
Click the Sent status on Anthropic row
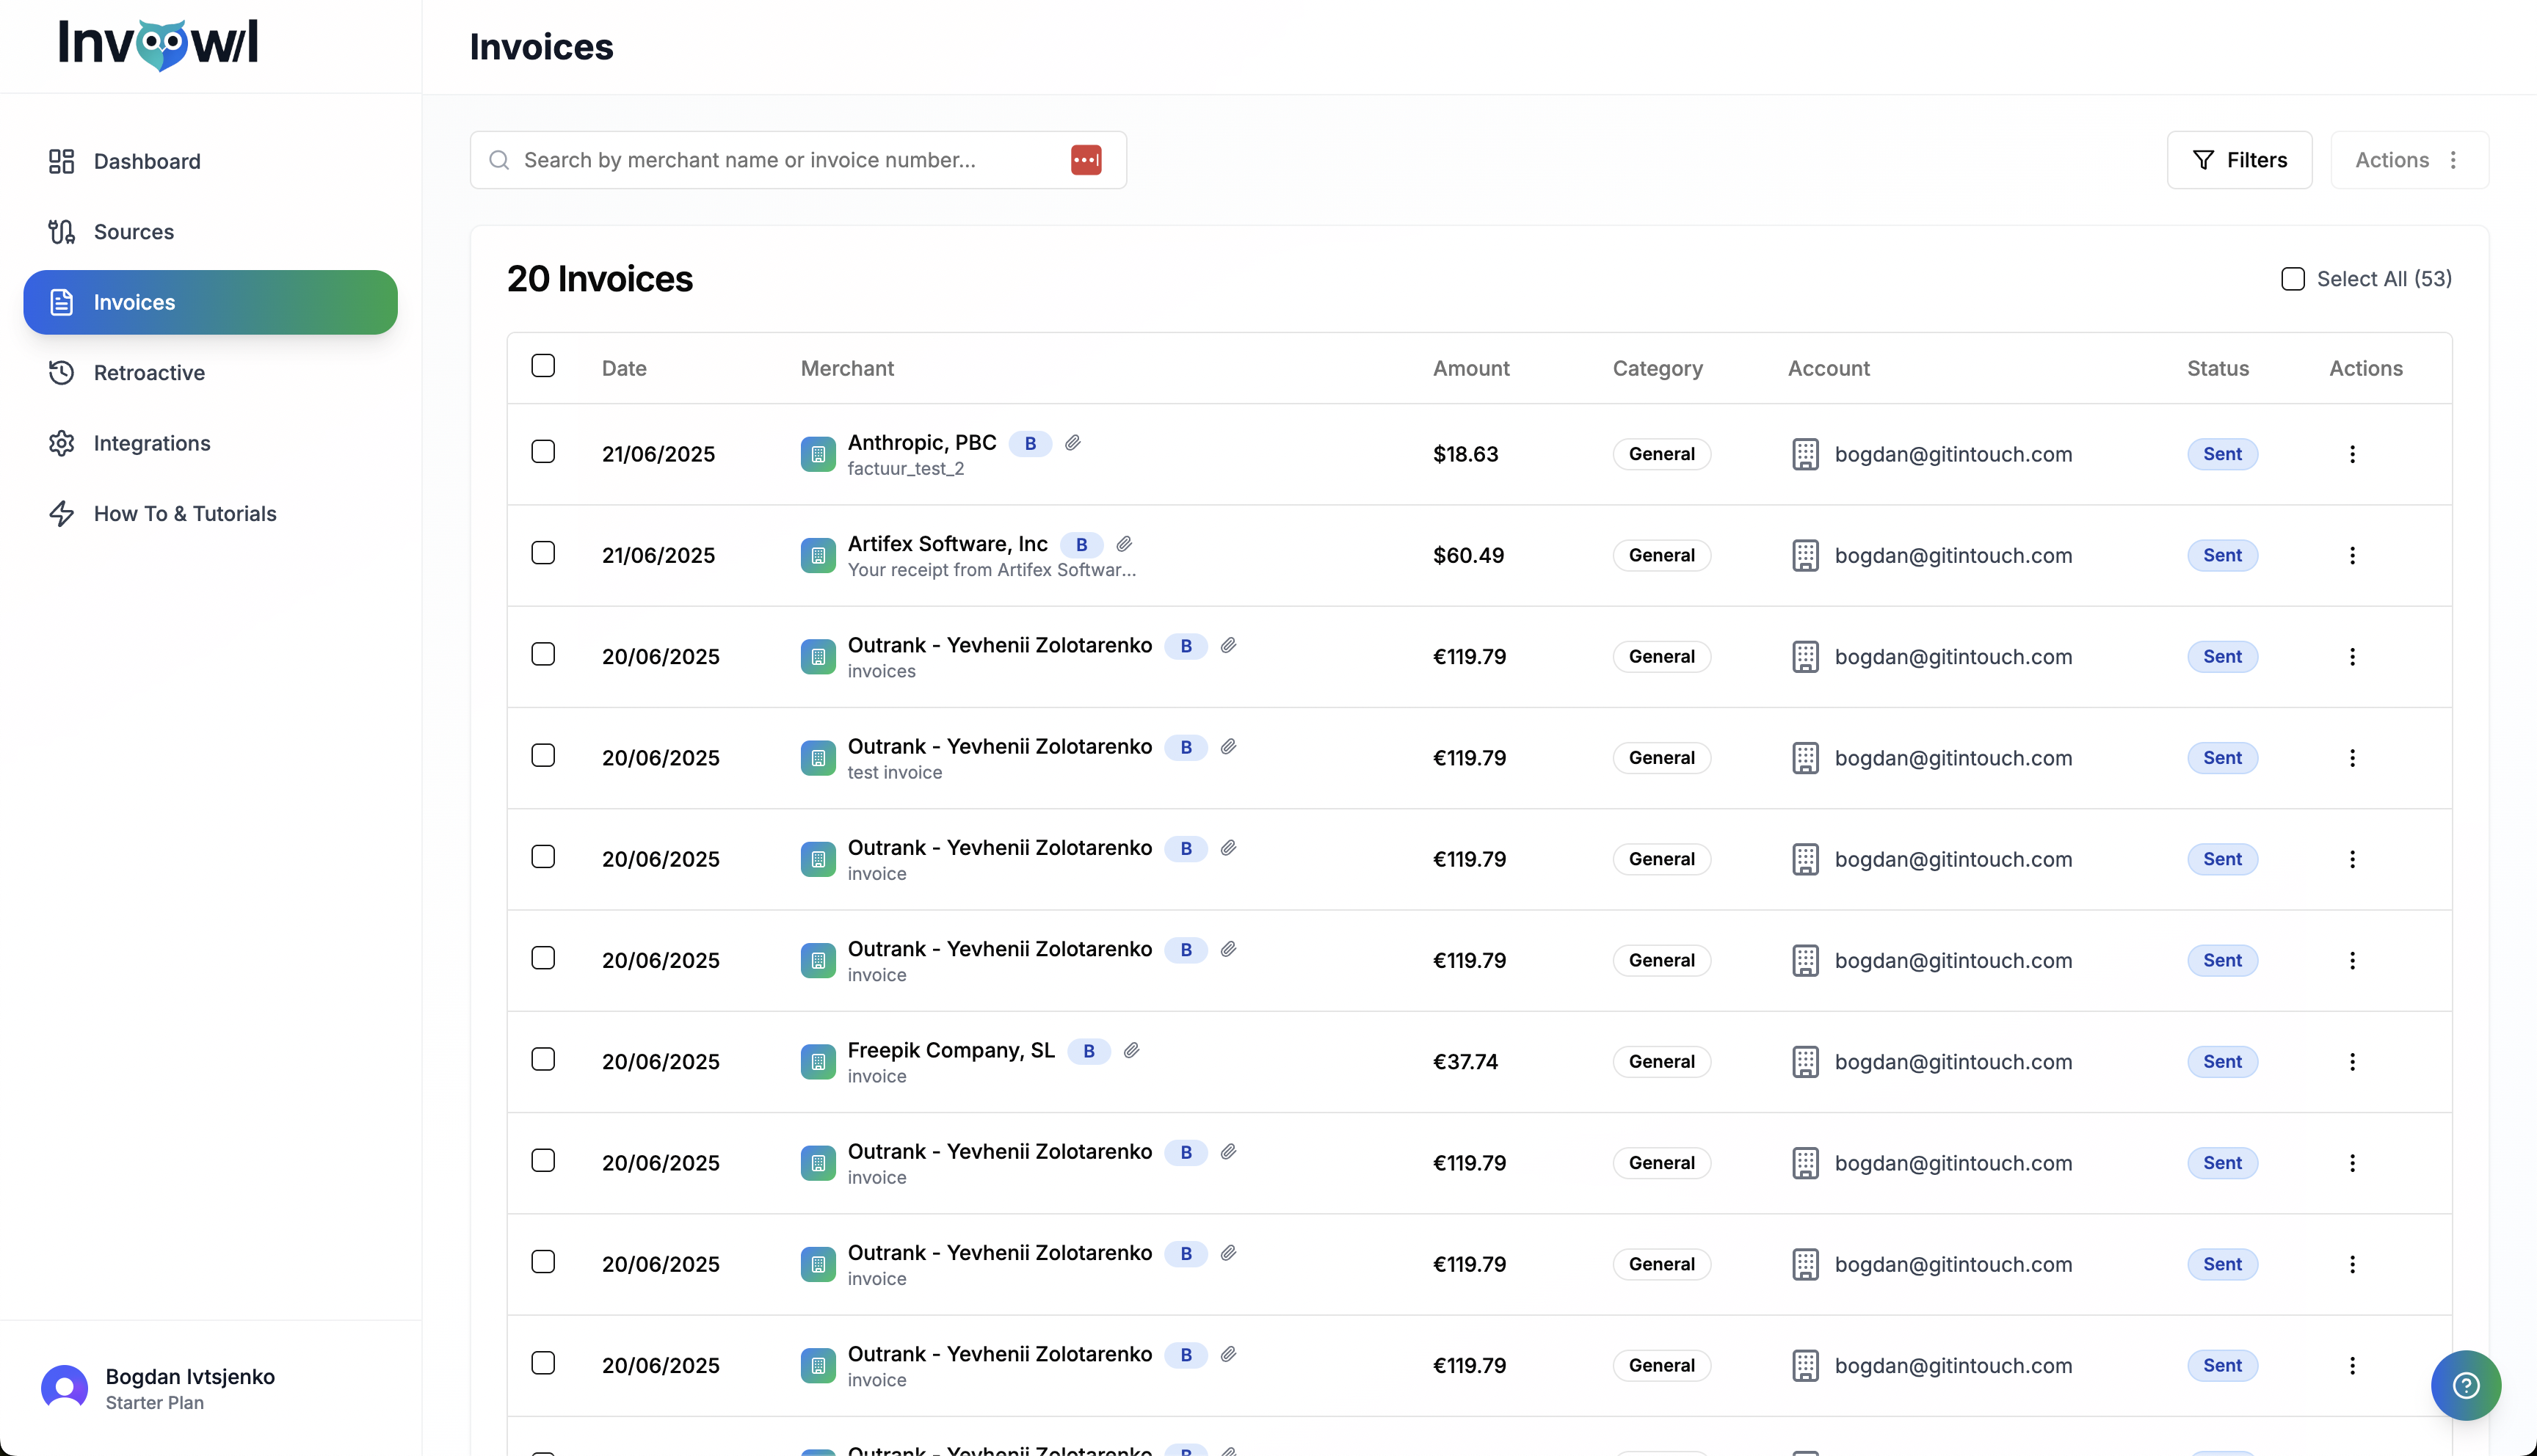coord(2222,454)
